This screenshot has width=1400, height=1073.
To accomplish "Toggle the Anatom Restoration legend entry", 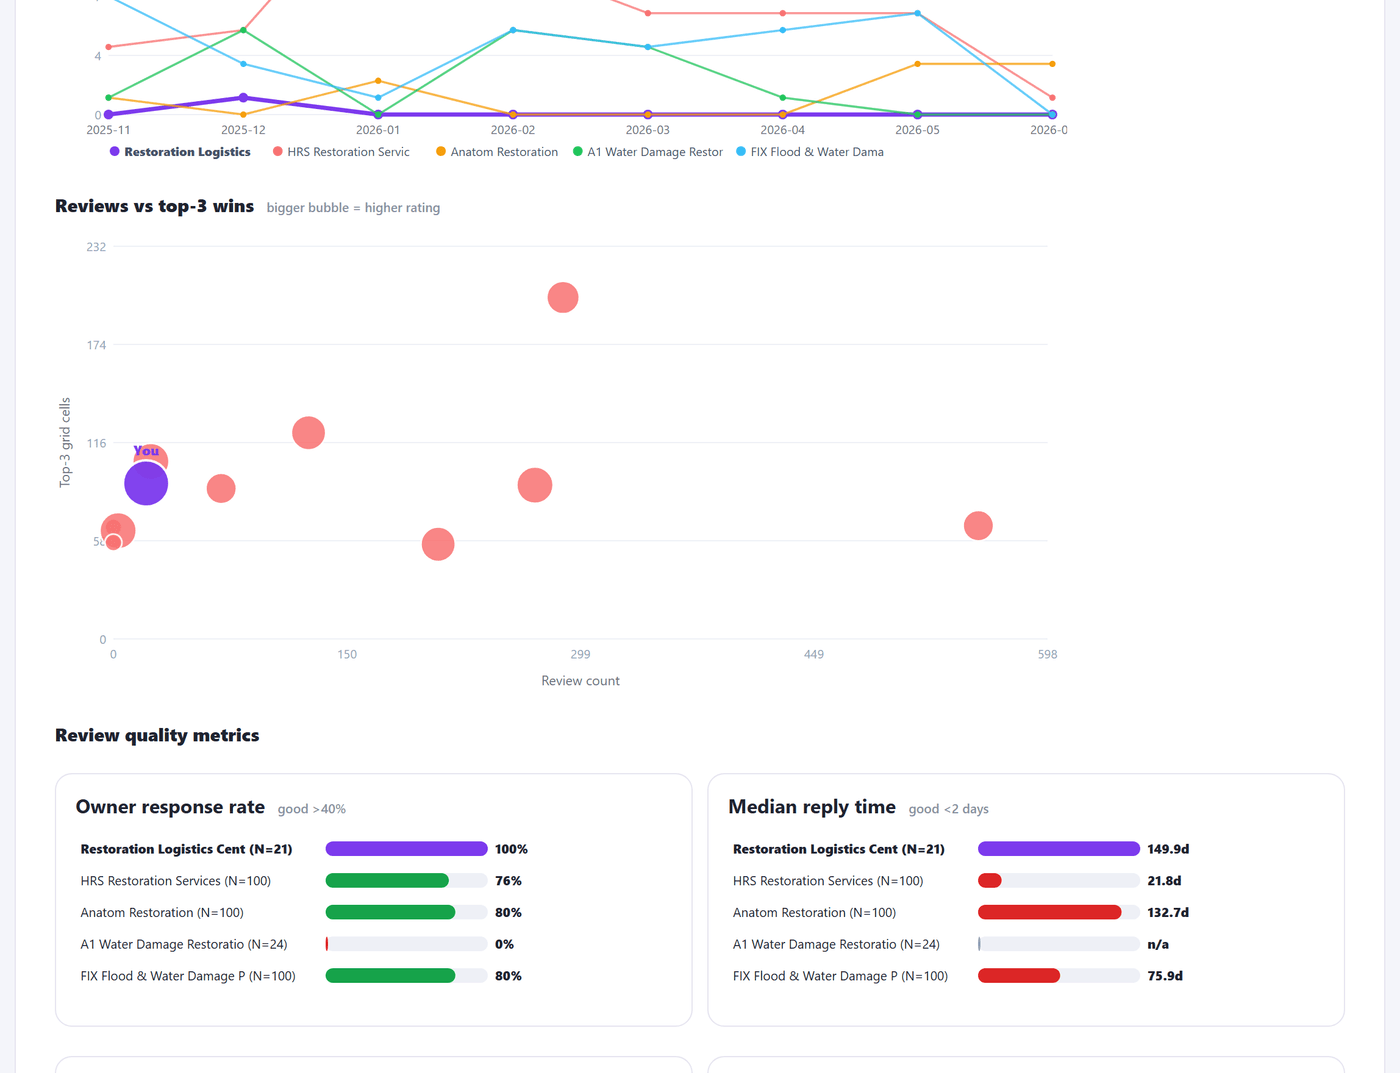I will (x=497, y=152).
